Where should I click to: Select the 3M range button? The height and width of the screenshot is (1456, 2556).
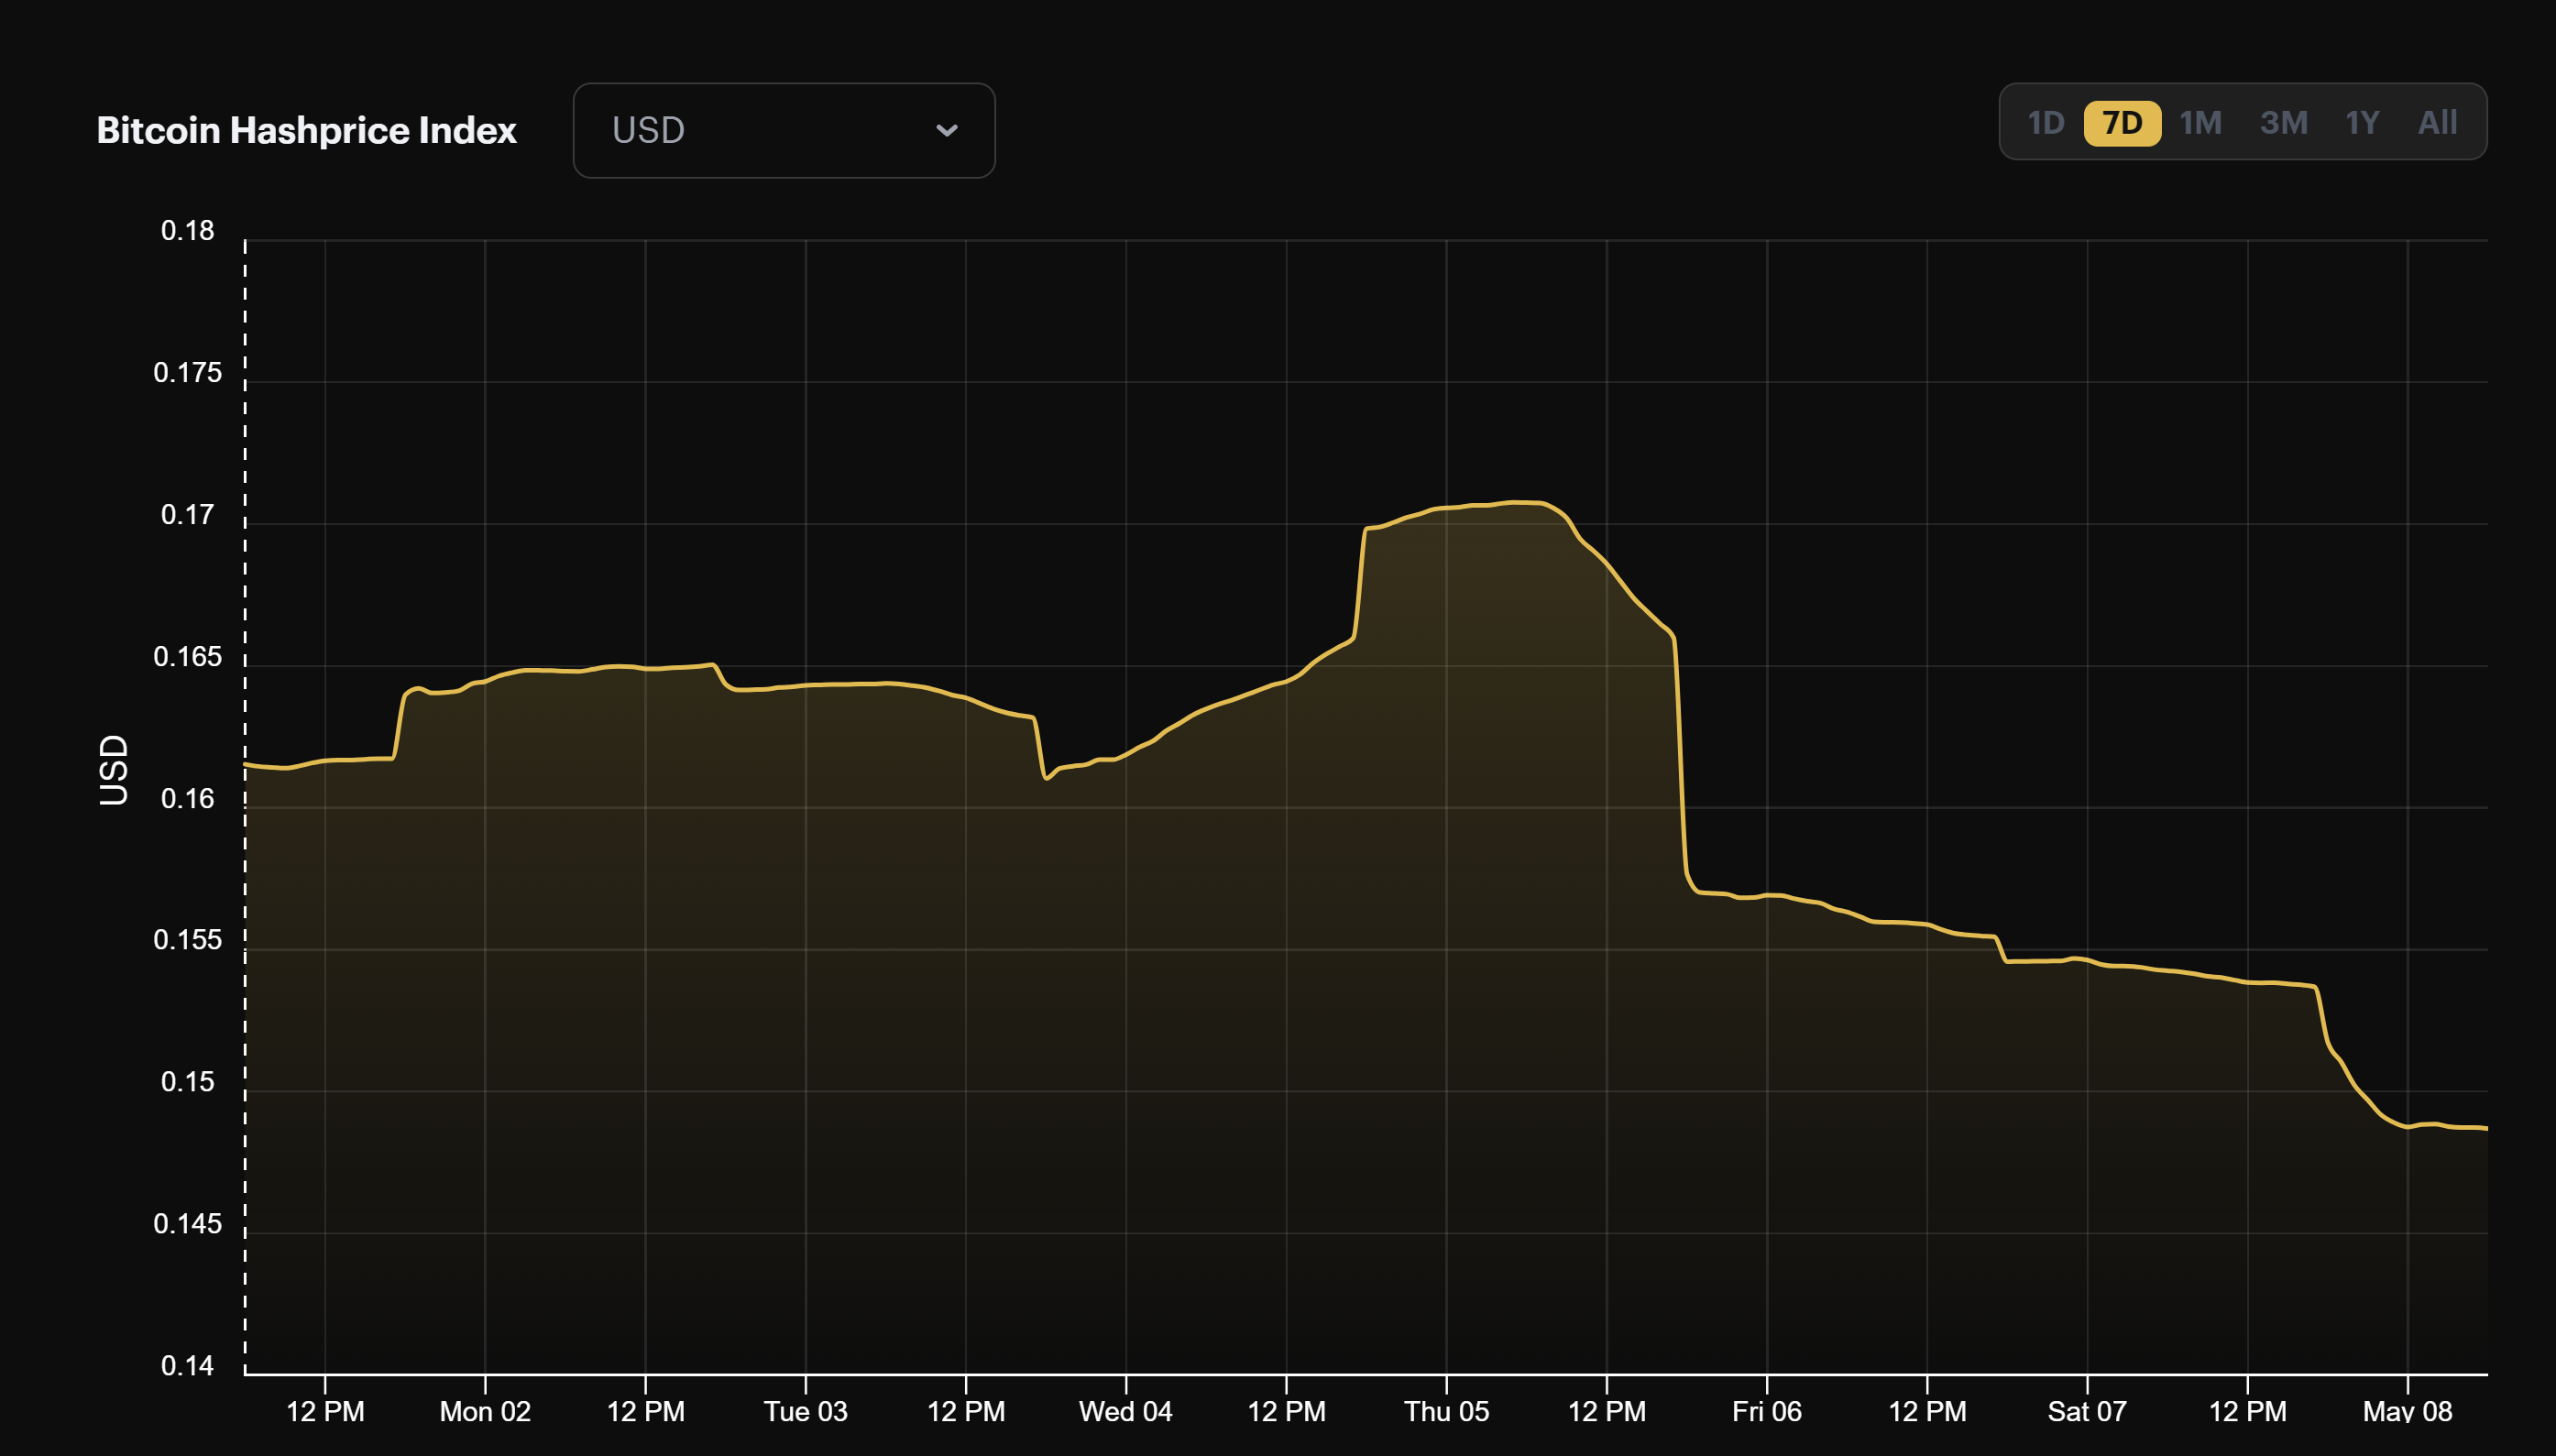click(2285, 122)
